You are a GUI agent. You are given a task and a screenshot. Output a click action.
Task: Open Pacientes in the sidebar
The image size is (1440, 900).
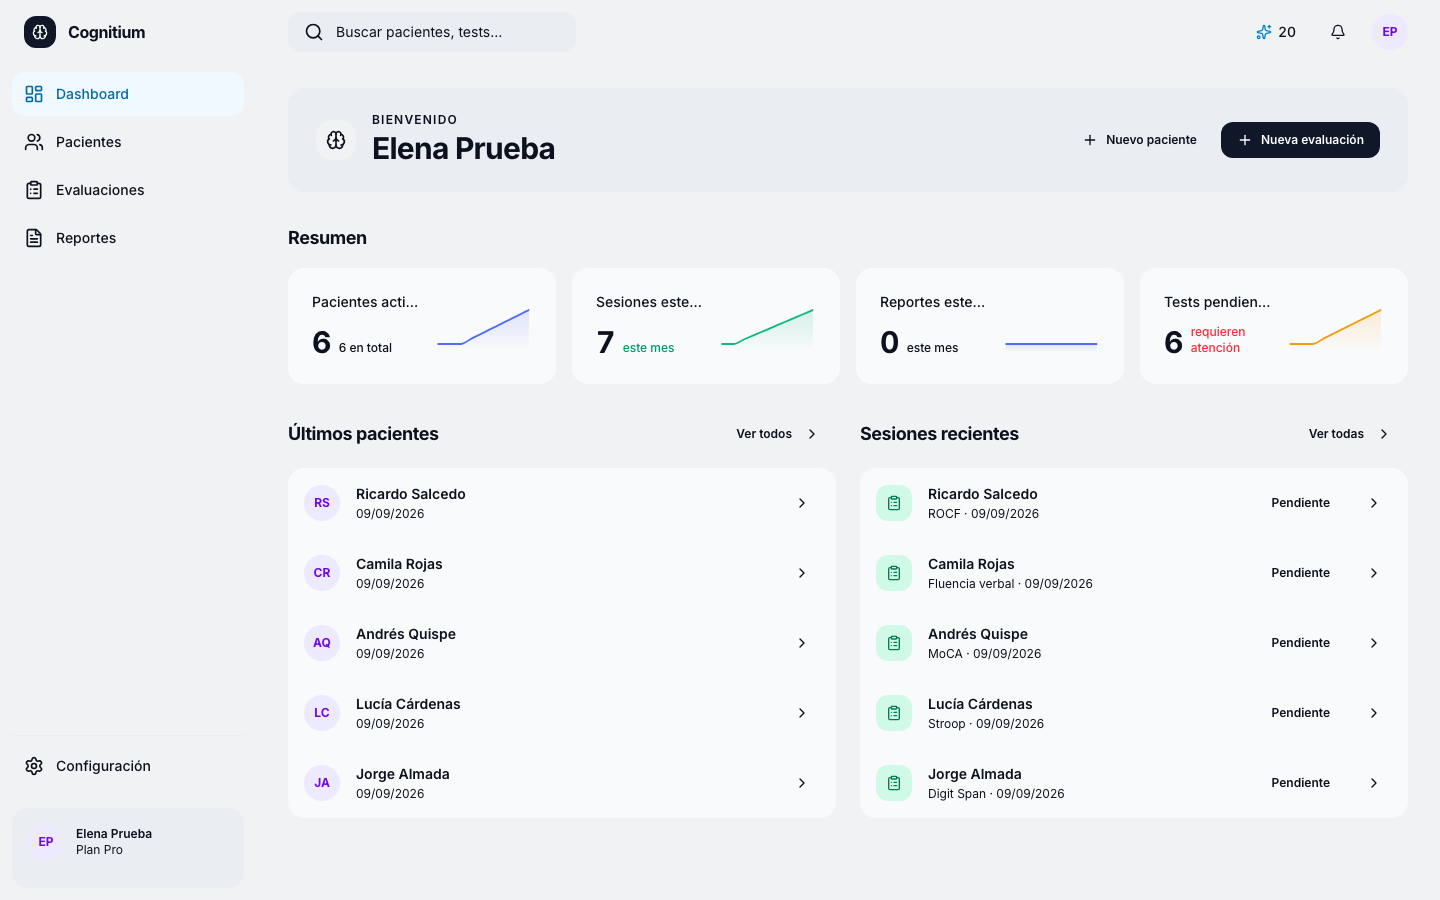pyautogui.click(x=128, y=142)
